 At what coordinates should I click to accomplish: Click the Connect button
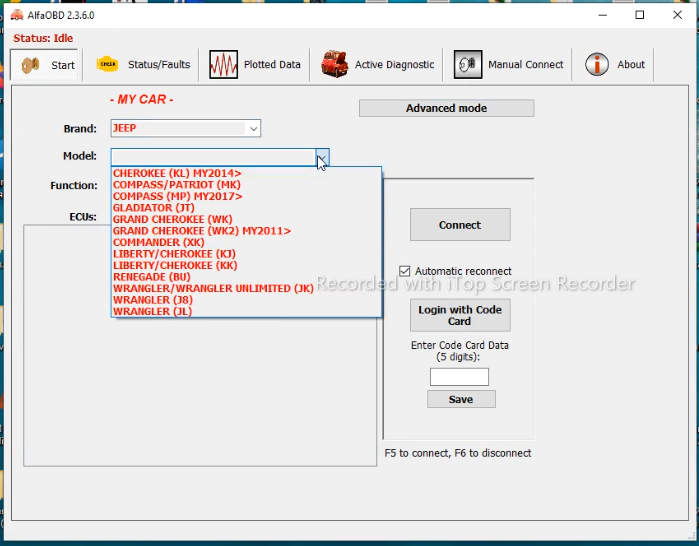tap(460, 225)
